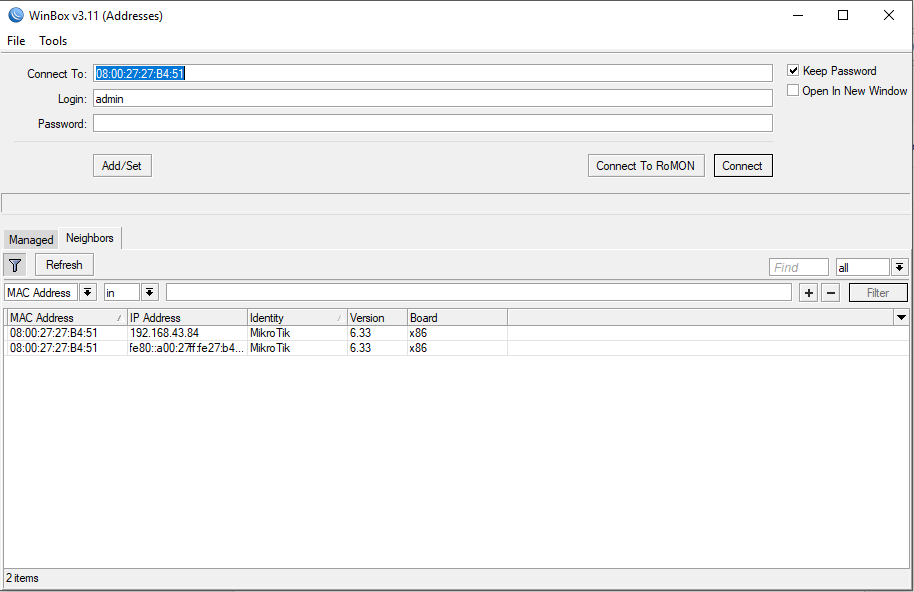The height and width of the screenshot is (592, 914).
Task: Select the neighbor row with IP 192.168.43.84
Action: 457,333
